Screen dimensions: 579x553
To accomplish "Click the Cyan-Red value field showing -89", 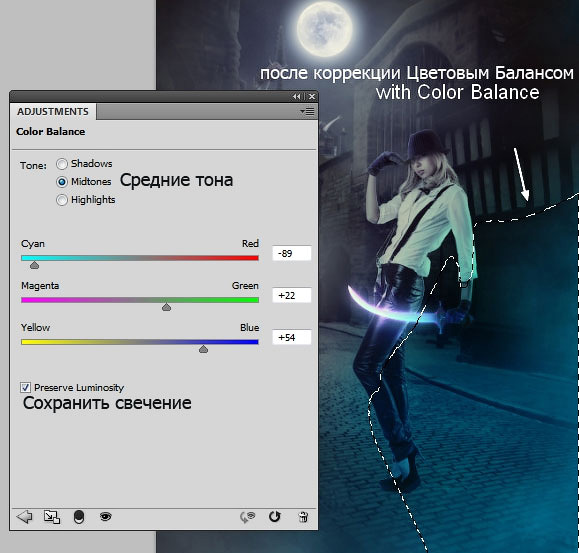I will click(292, 253).
